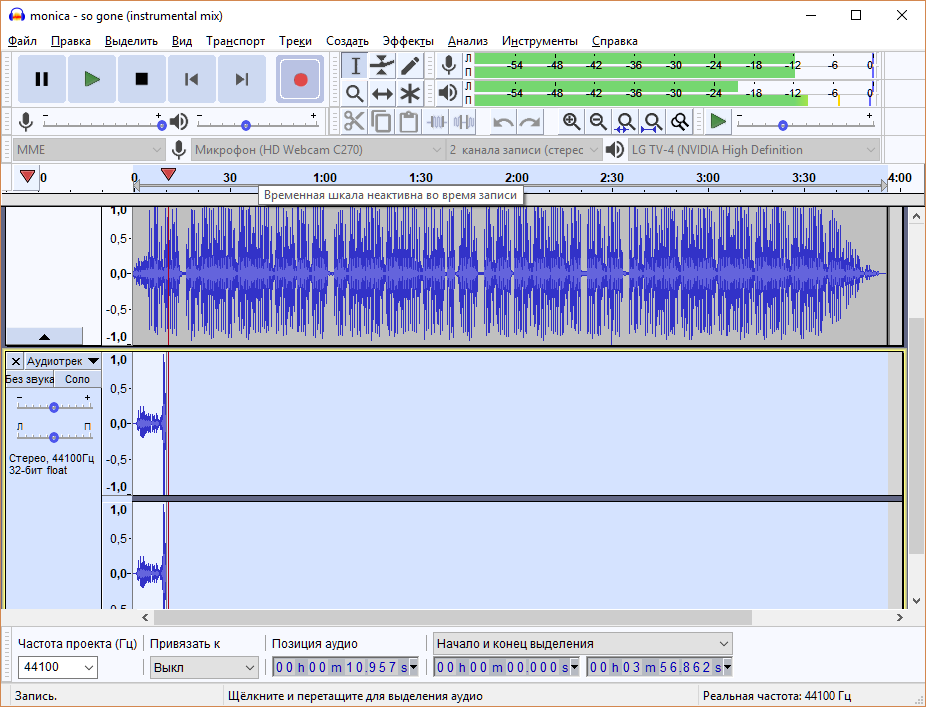Click the horizontal scrollbar thumb

point(452,617)
